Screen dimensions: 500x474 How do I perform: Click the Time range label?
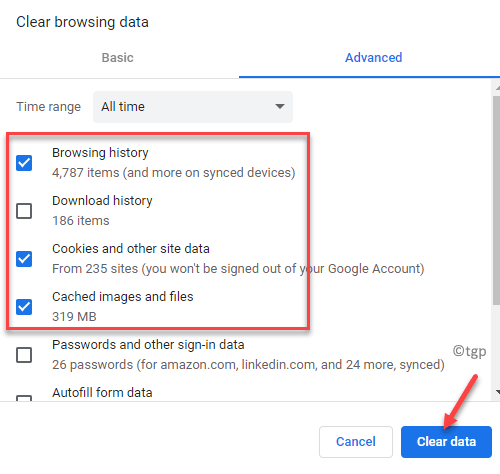click(48, 107)
